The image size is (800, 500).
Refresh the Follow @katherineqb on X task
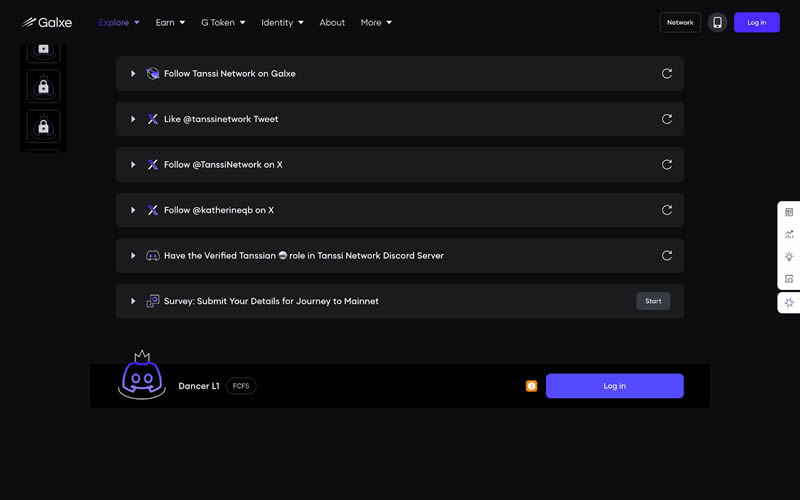666,210
